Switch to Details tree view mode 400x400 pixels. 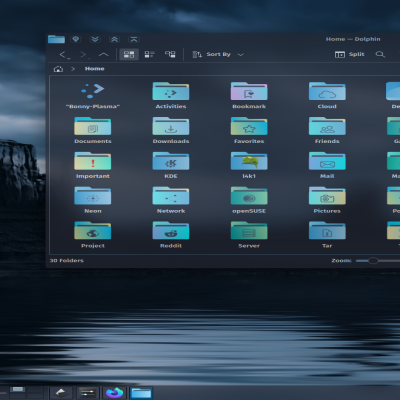[x=170, y=54]
